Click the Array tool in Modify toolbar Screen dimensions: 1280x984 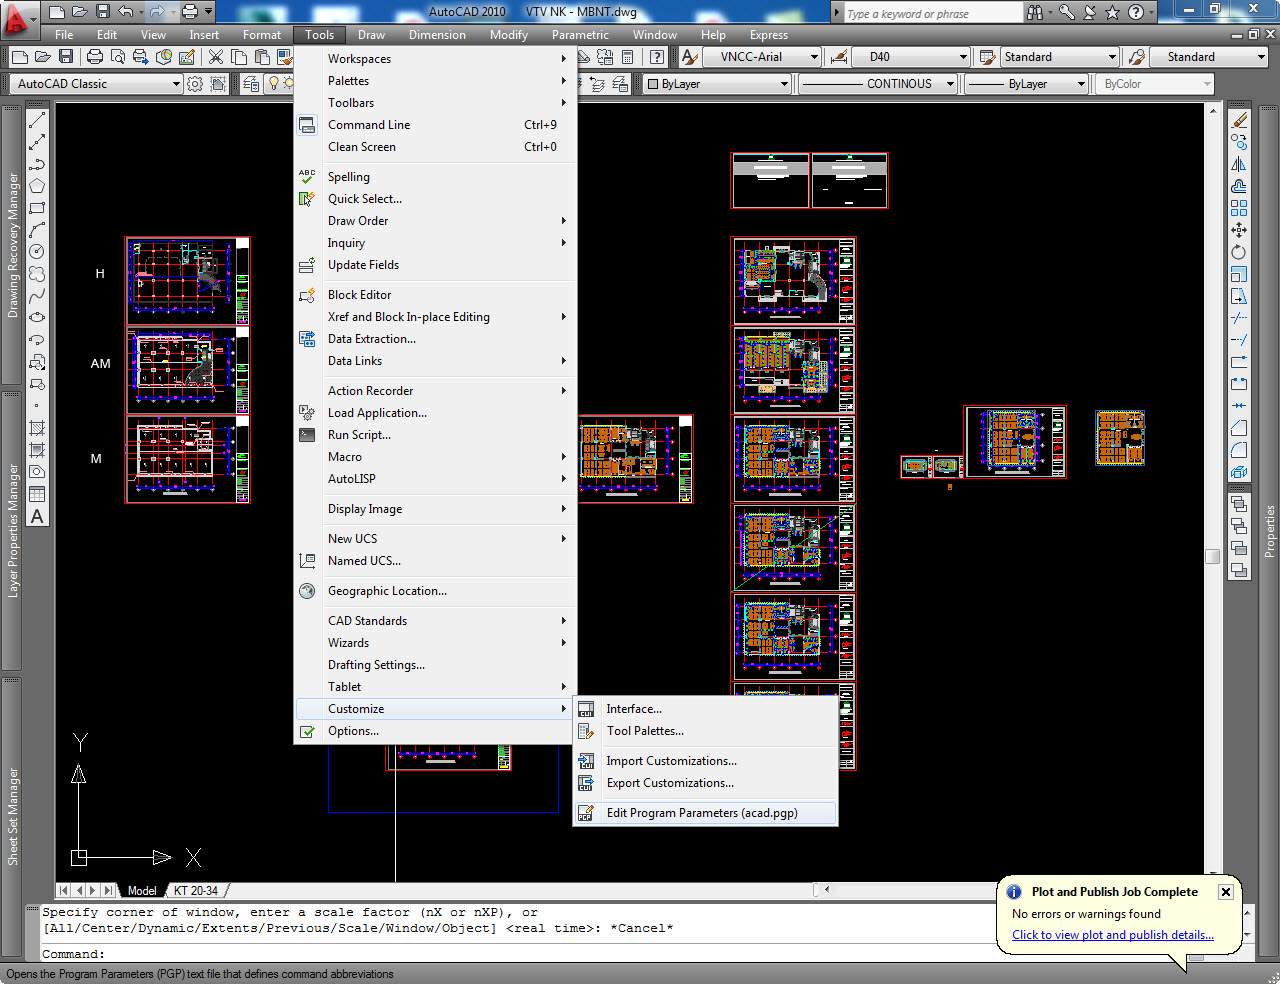pos(1239,208)
